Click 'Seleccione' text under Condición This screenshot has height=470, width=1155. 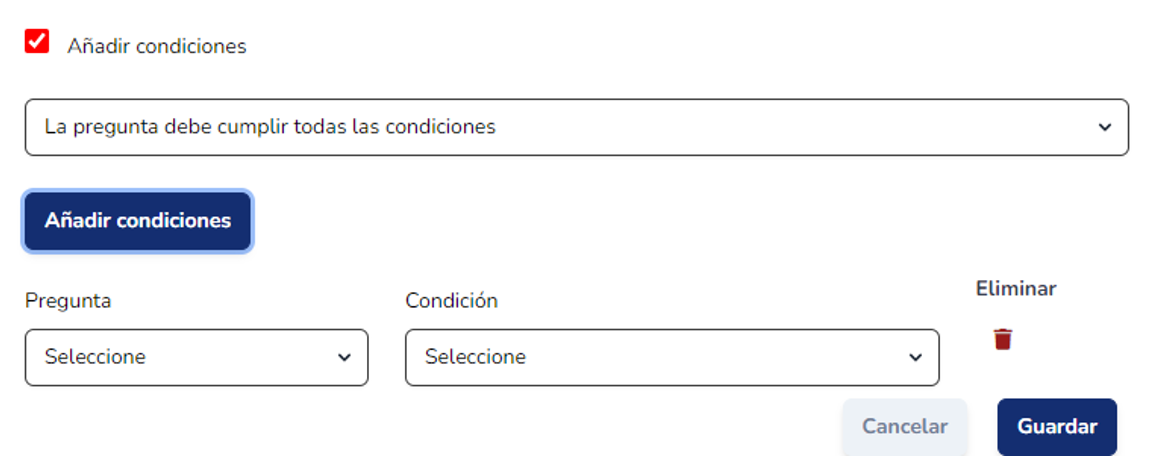(475, 357)
